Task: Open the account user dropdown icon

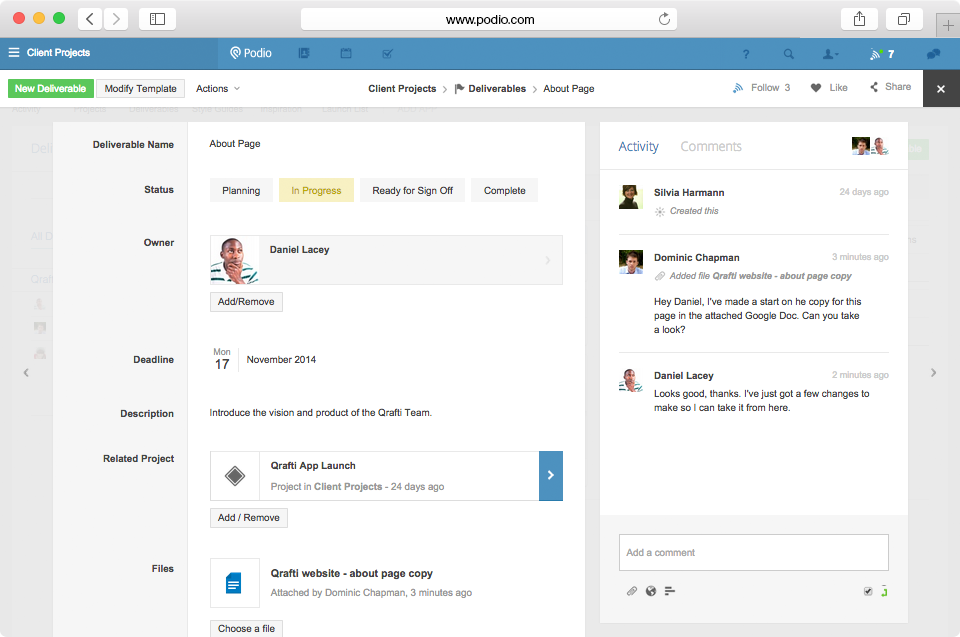Action: [830, 54]
